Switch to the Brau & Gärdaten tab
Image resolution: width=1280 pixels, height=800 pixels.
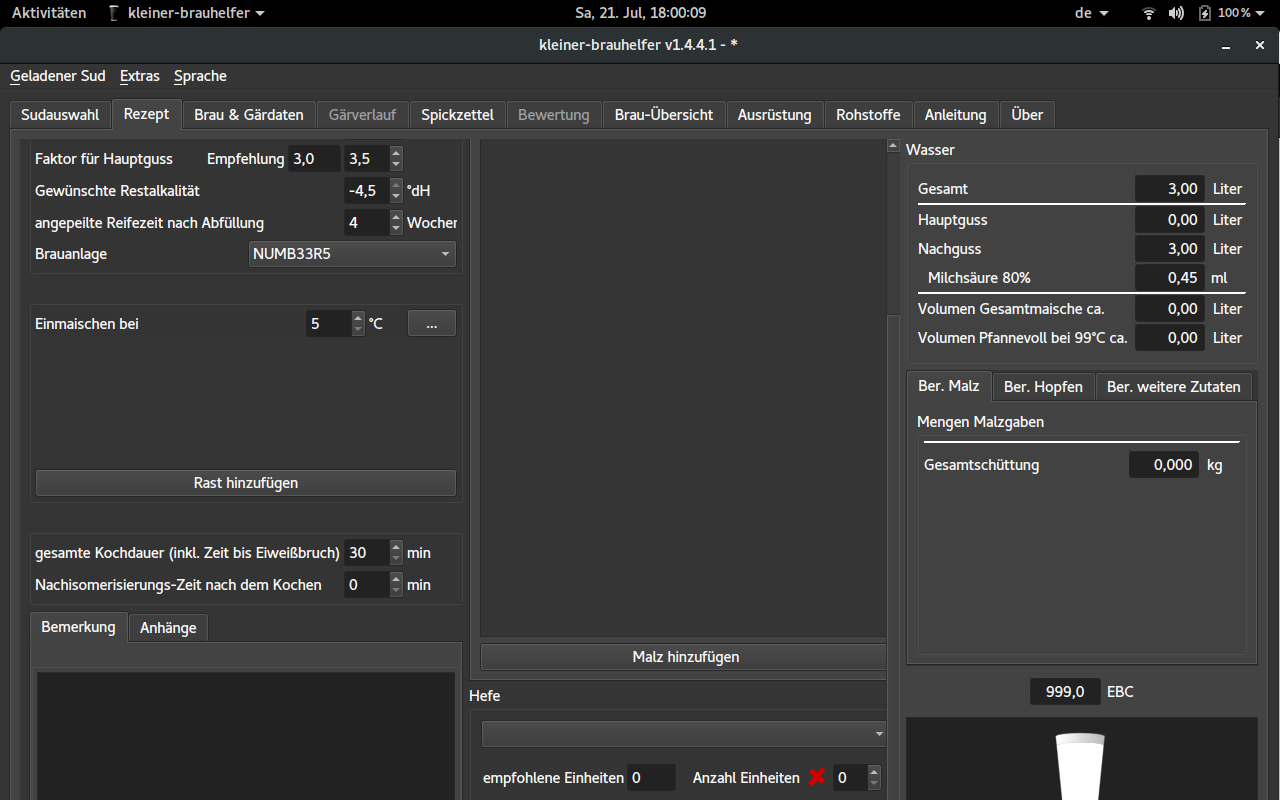pos(249,114)
